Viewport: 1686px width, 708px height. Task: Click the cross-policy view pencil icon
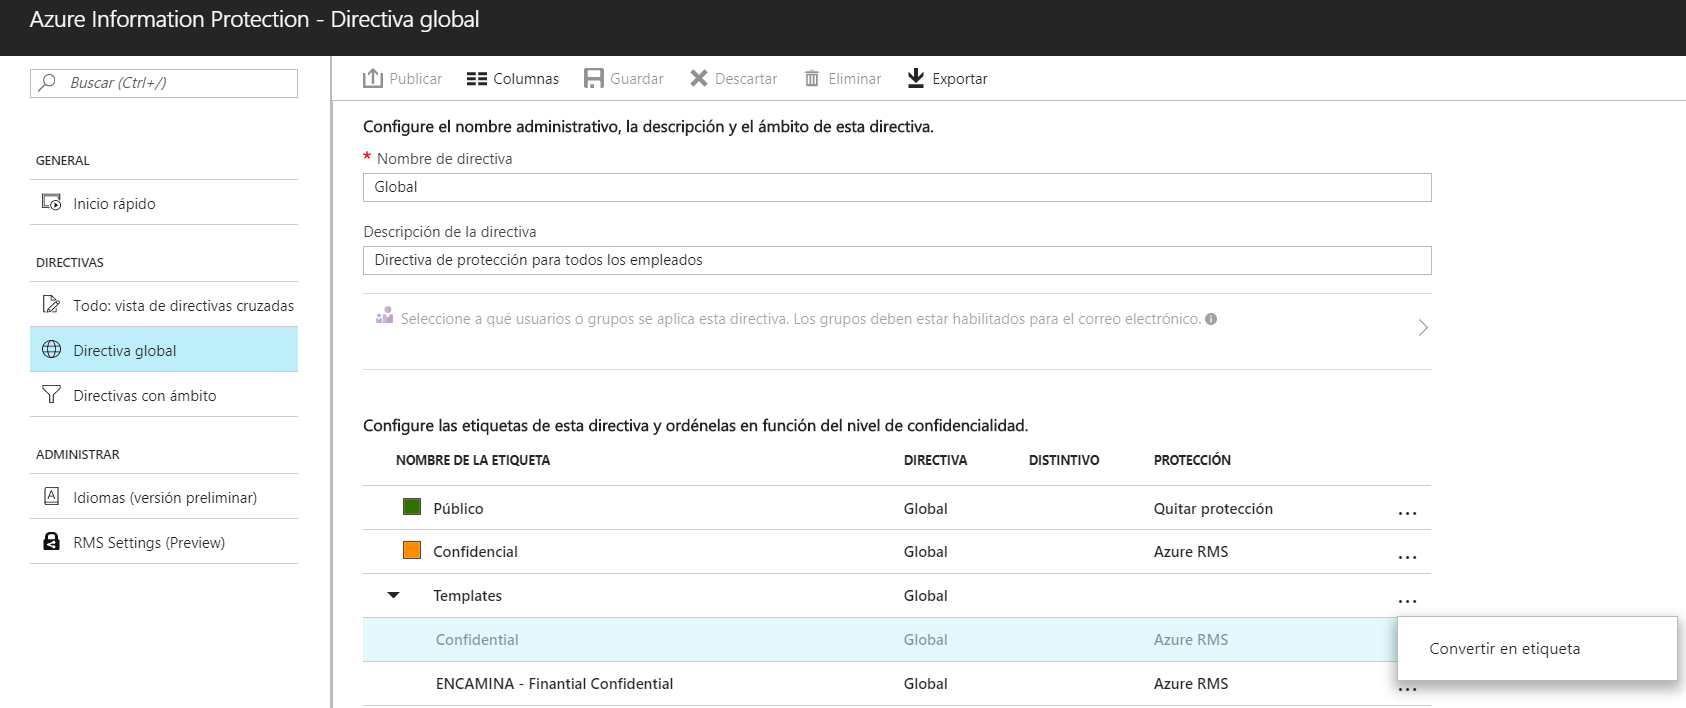coord(51,304)
